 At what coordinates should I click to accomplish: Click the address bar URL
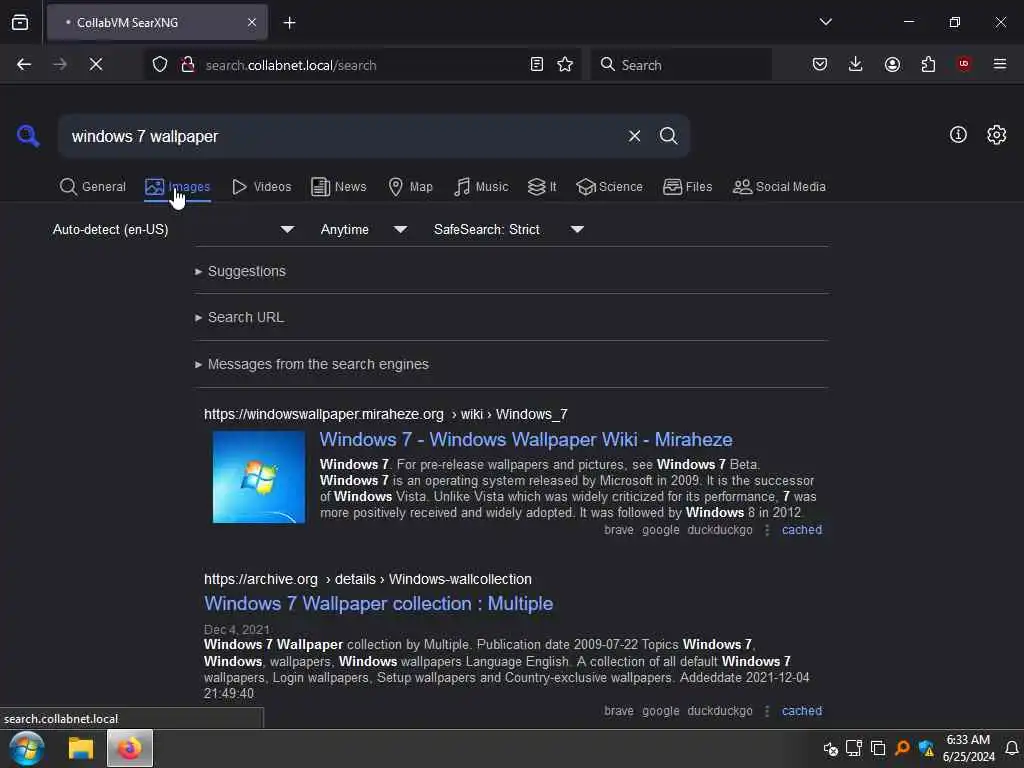[x=291, y=65]
